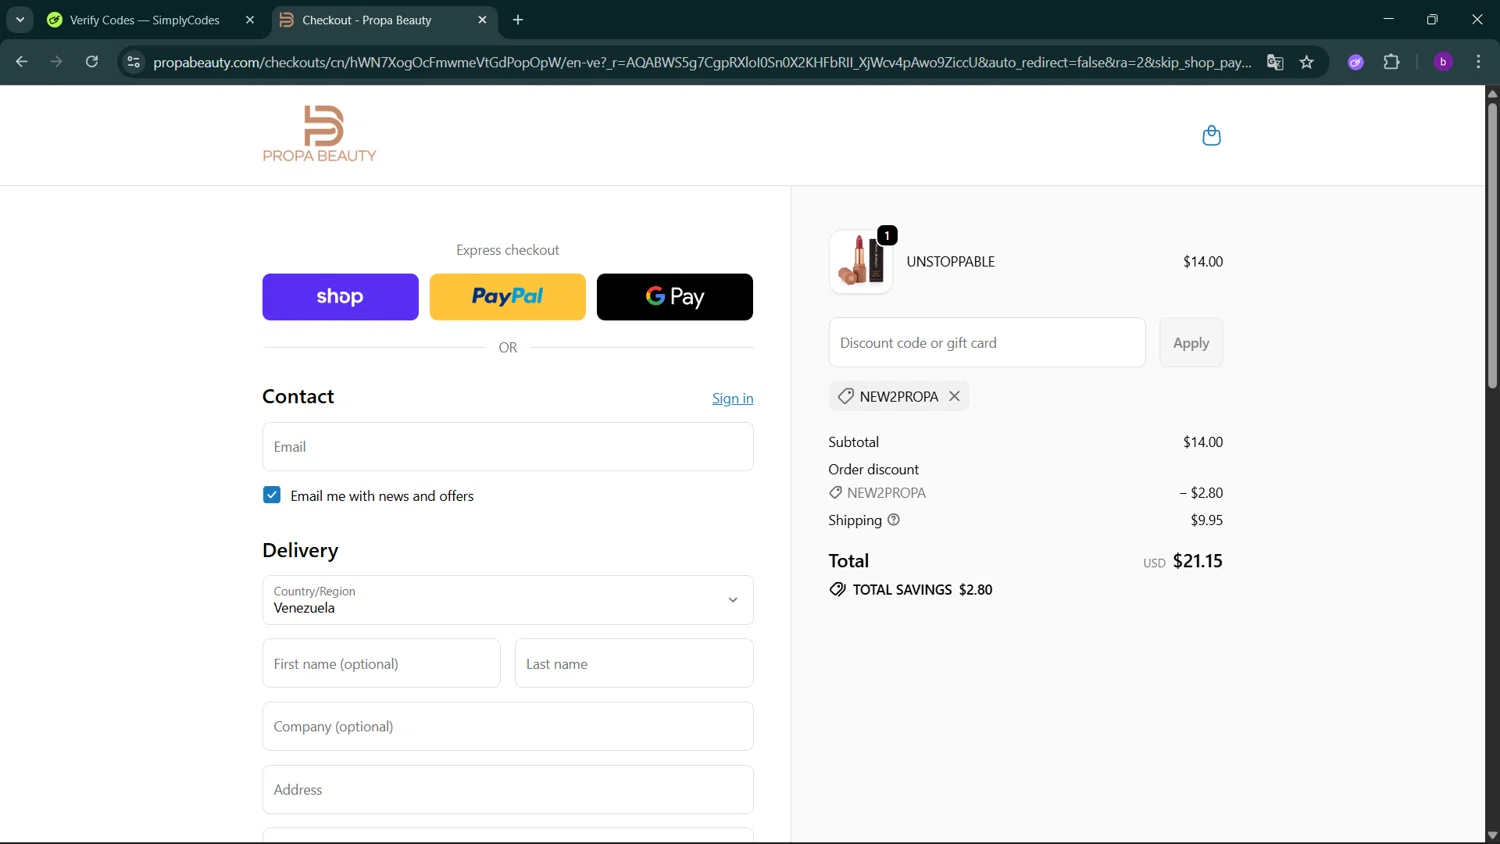Open the Chrome three-dot menu
This screenshot has width=1500, height=844.
1479,62
